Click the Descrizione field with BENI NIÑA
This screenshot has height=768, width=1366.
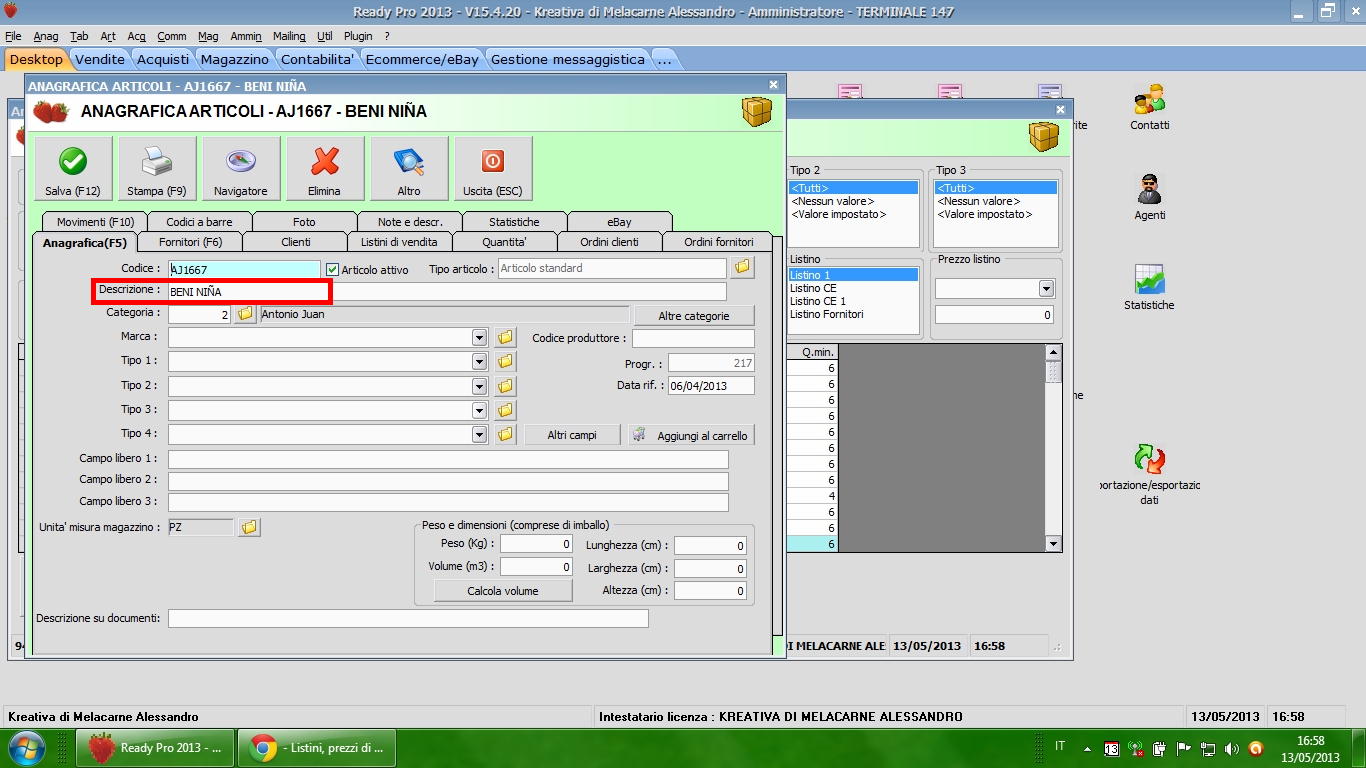pos(447,292)
